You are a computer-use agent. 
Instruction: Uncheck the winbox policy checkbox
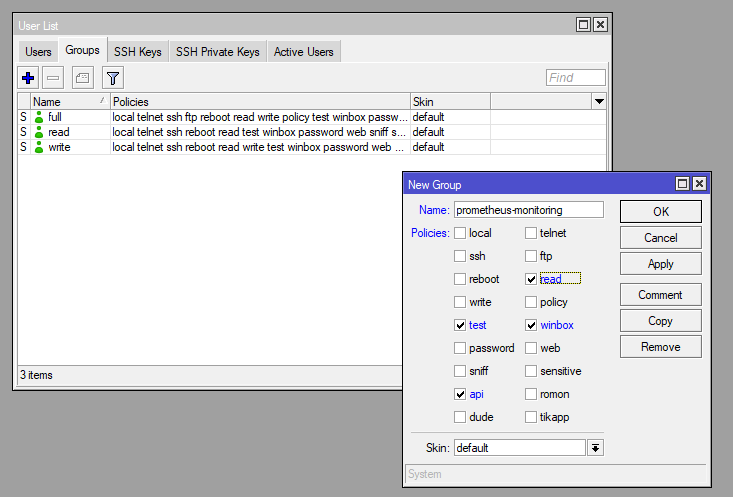pyautogui.click(x=531, y=325)
